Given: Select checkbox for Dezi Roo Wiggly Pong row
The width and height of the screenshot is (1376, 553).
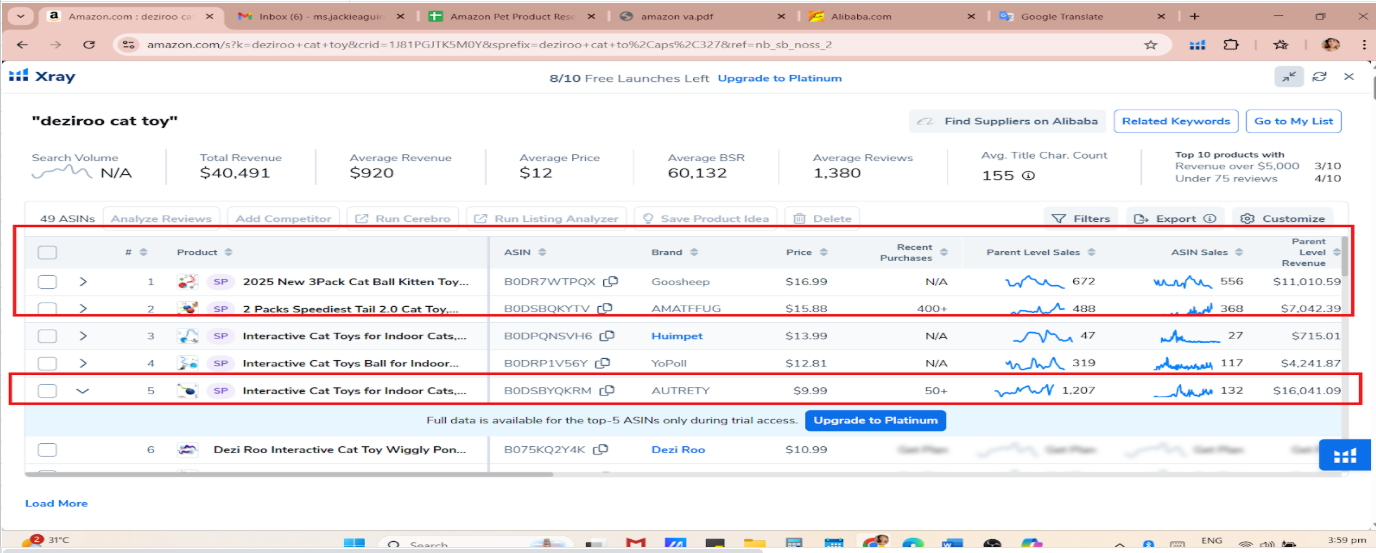Looking at the screenshot, I should [x=47, y=450].
